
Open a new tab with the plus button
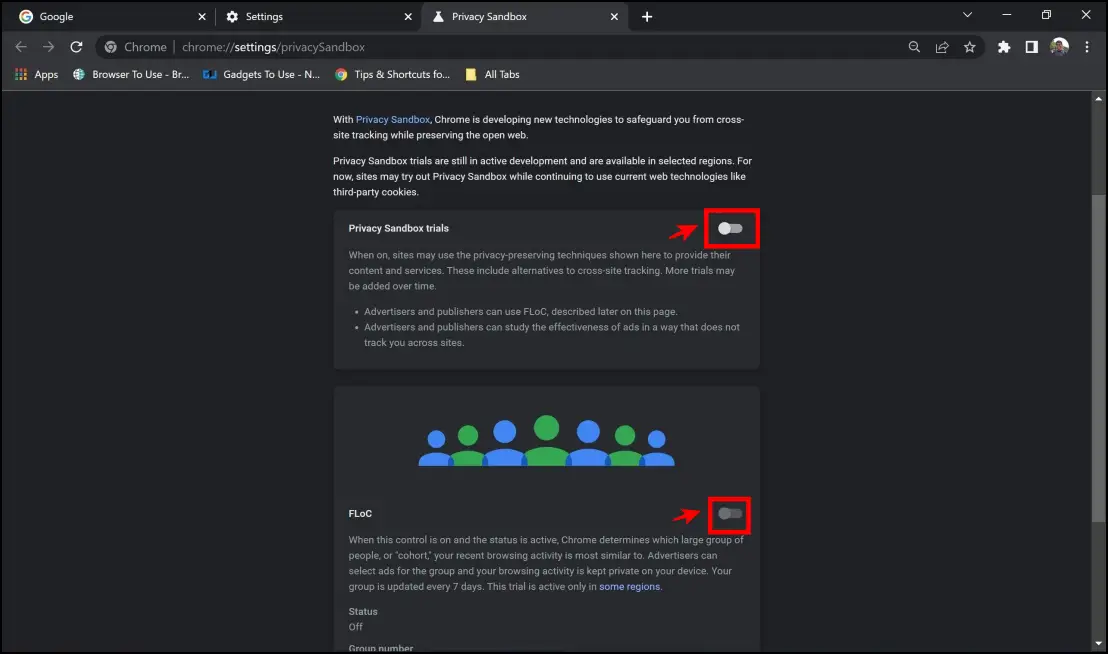[x=647, y=16]
